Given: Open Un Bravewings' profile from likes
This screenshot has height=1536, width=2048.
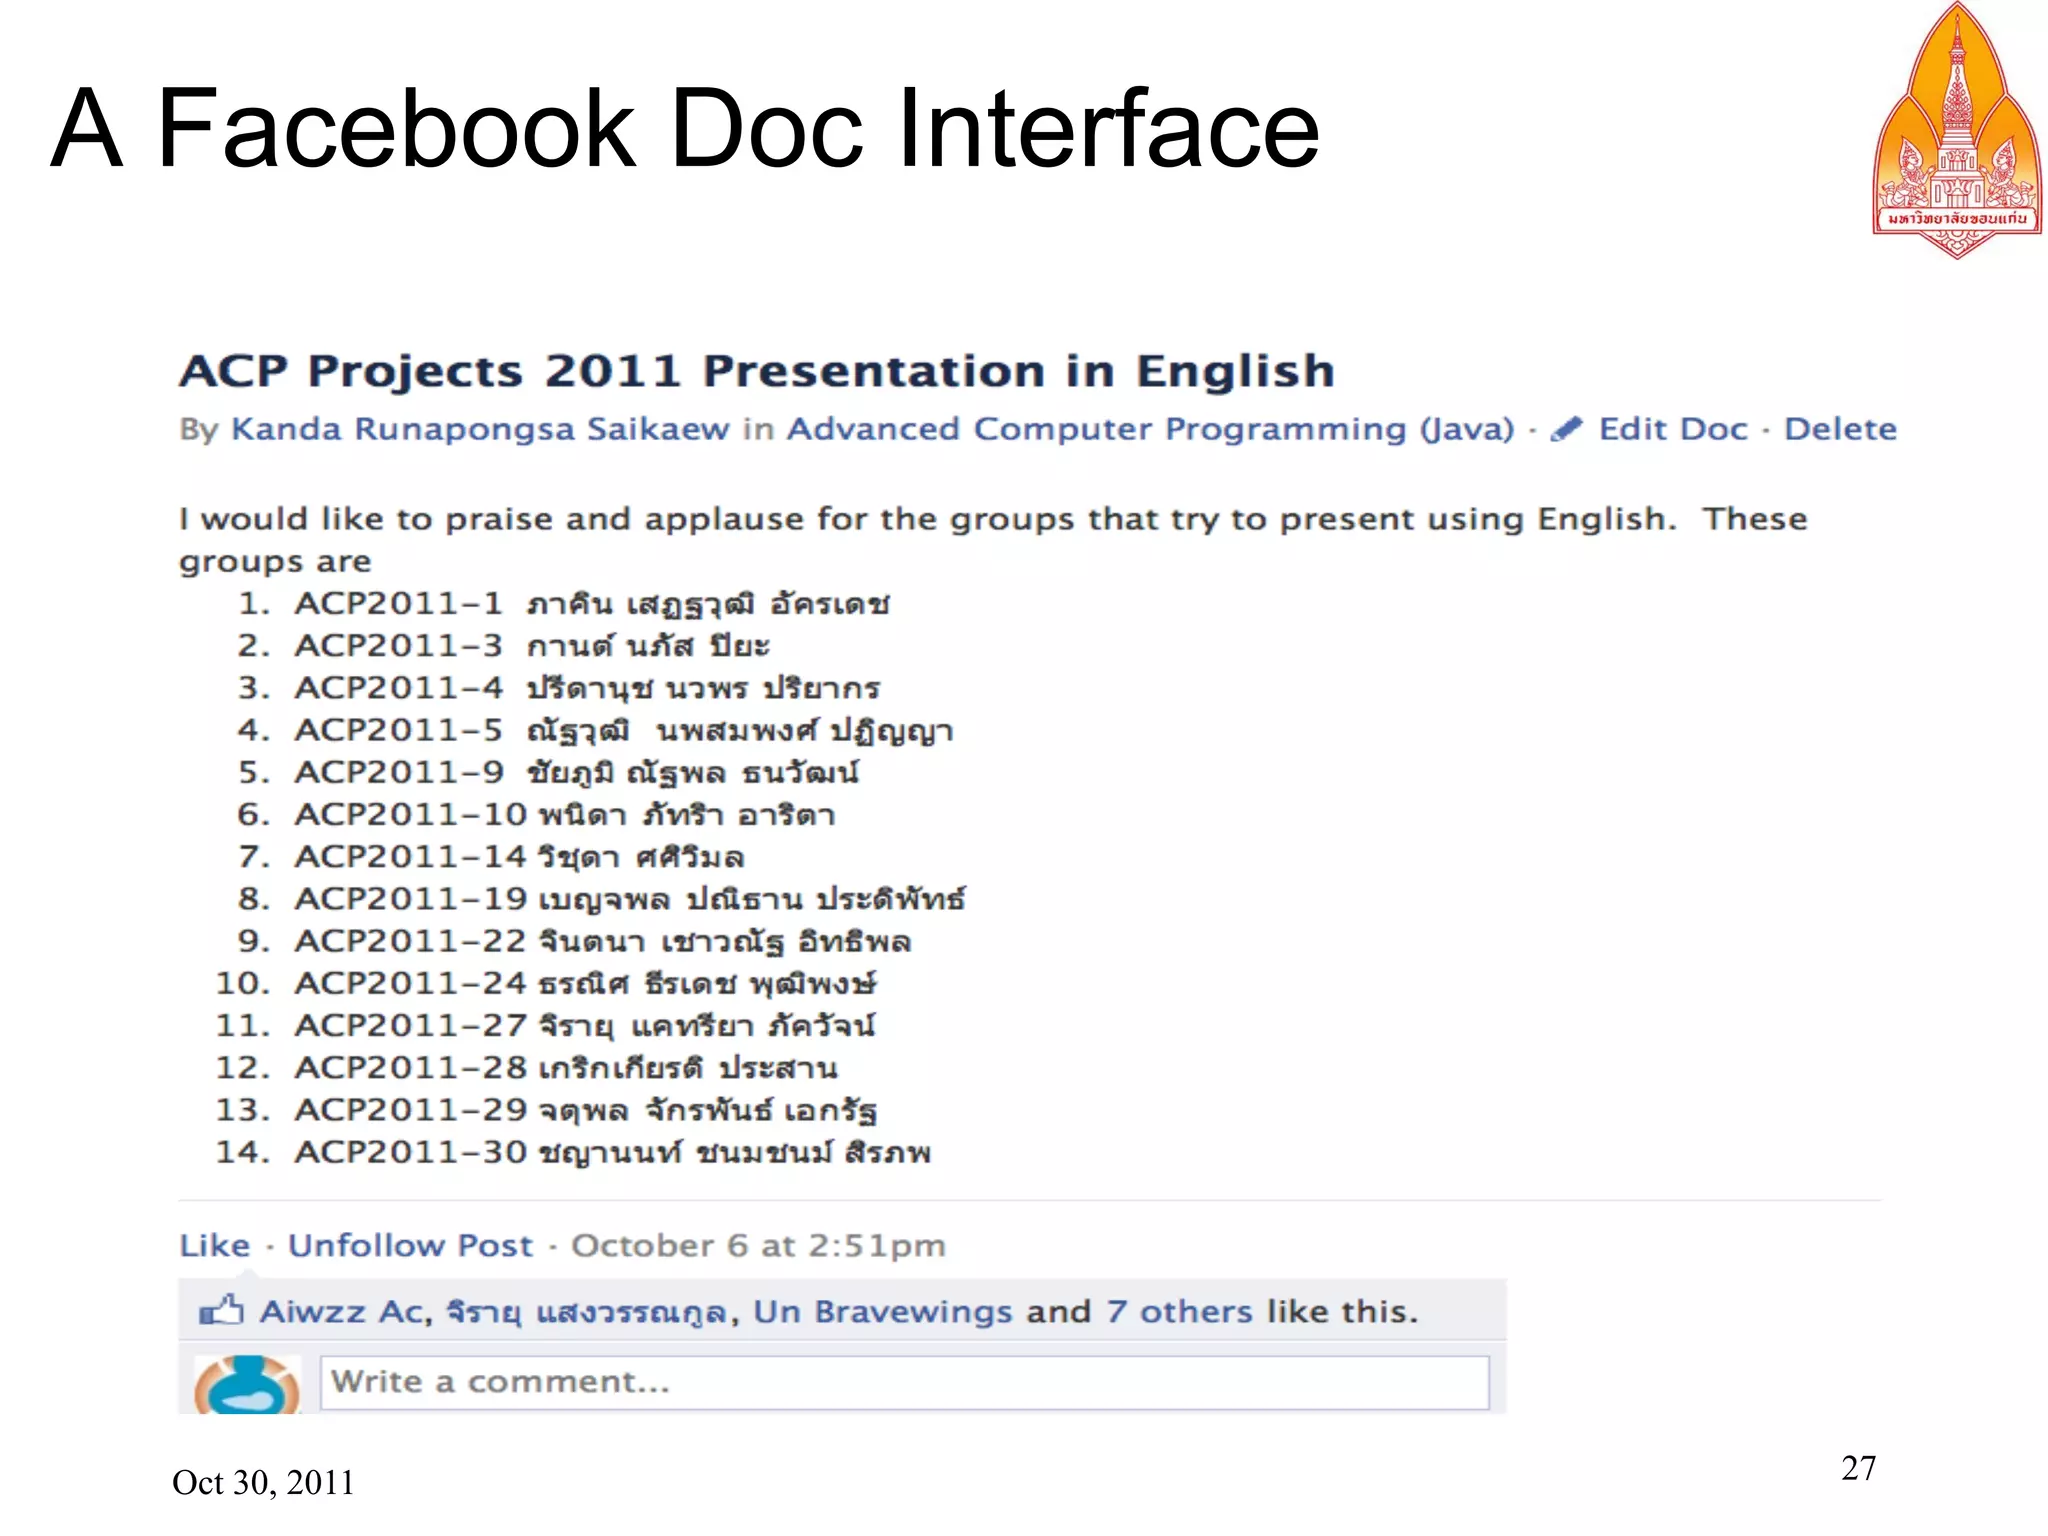Looking at the screenshot, I should [882, 1311].
